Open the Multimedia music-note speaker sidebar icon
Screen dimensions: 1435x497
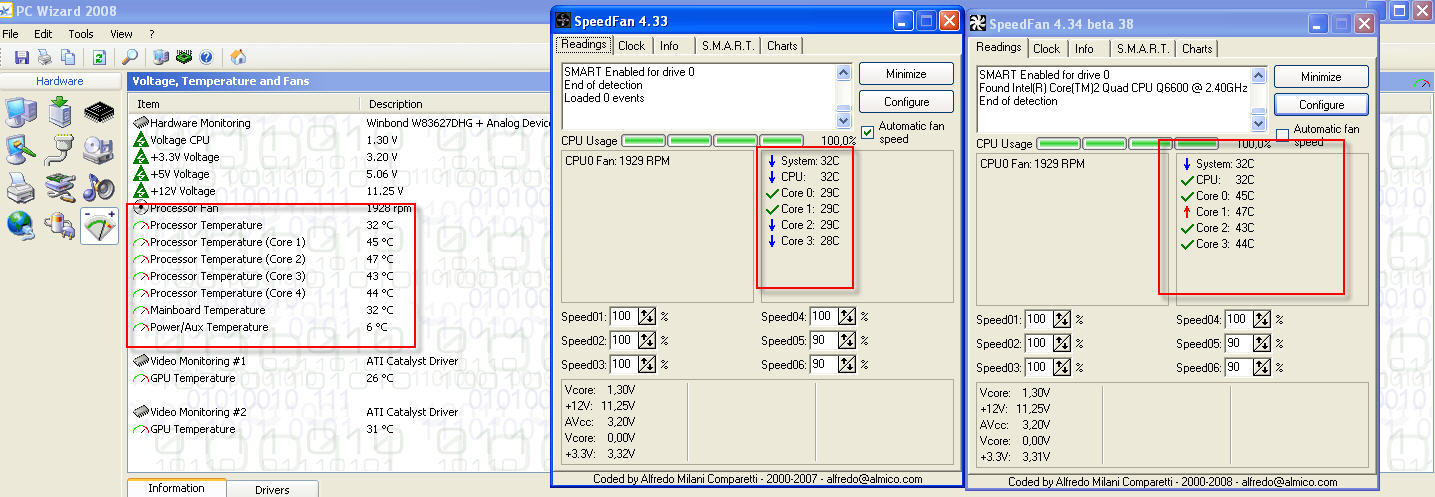click(99, 187)
